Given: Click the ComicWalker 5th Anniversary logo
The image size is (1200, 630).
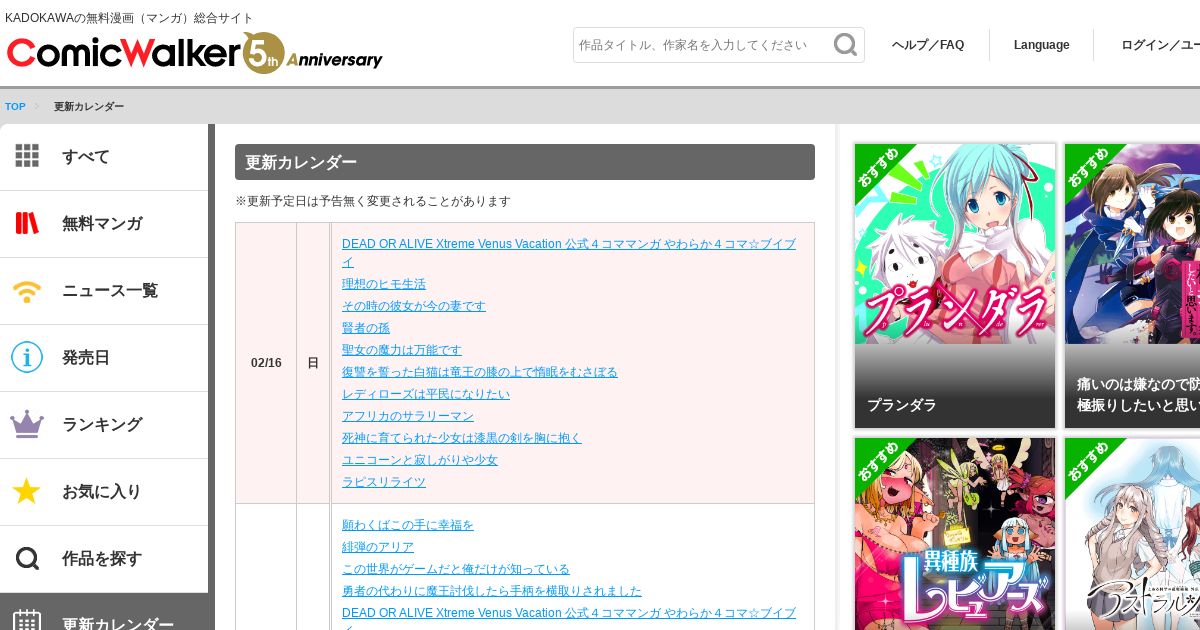Looking at the screenshot, I should [x=195, y=52].
